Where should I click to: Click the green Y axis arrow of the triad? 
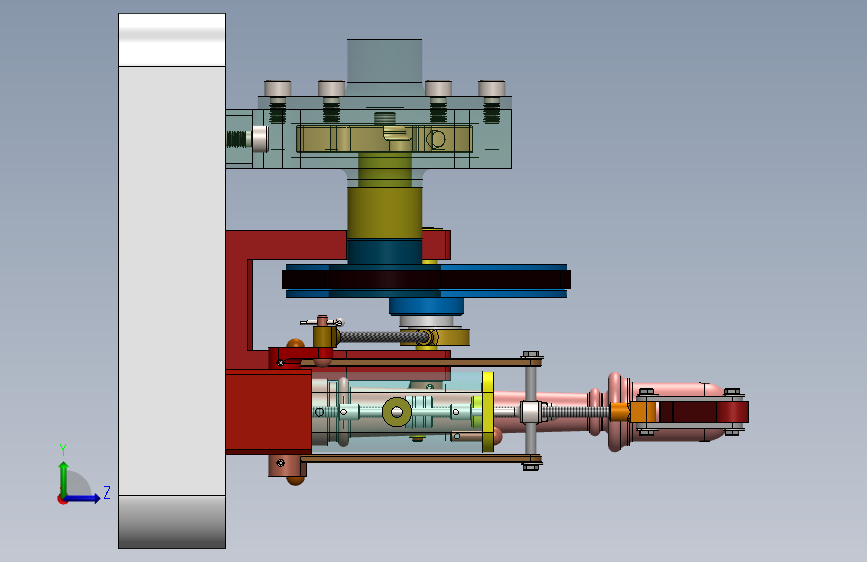(64, 477)
